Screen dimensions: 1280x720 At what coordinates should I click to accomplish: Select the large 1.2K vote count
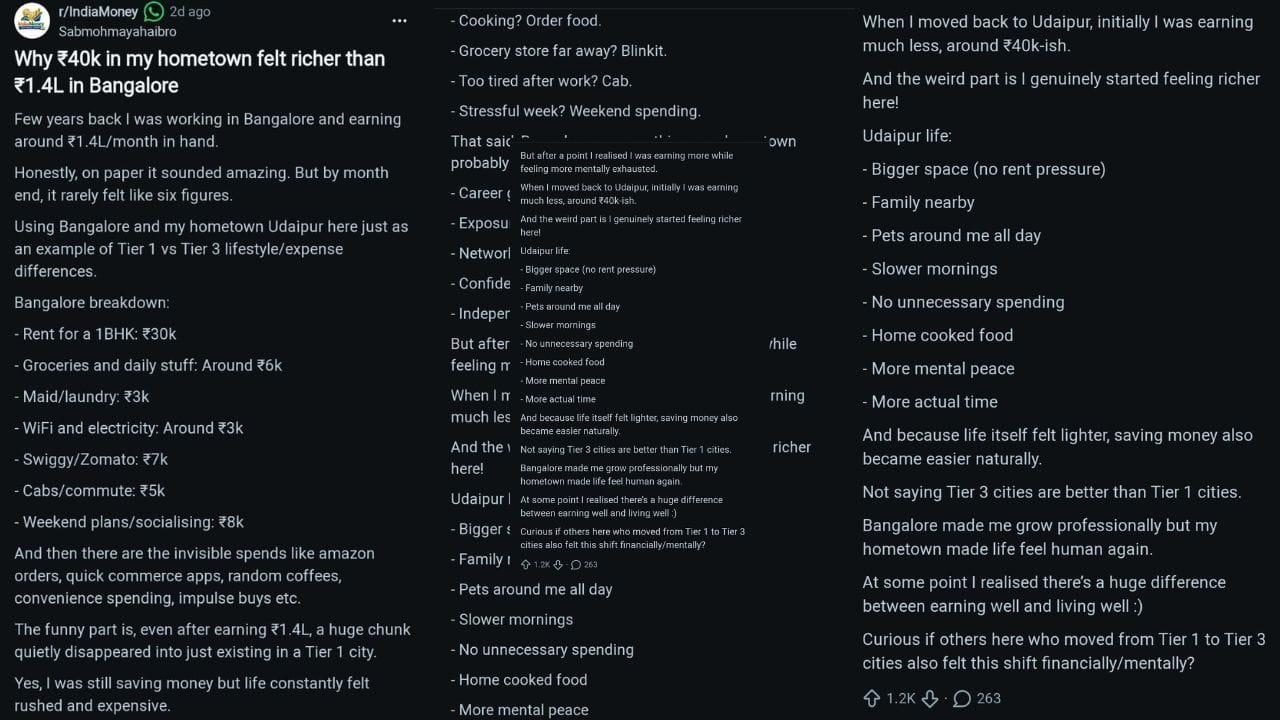click(x=901, y=698)
